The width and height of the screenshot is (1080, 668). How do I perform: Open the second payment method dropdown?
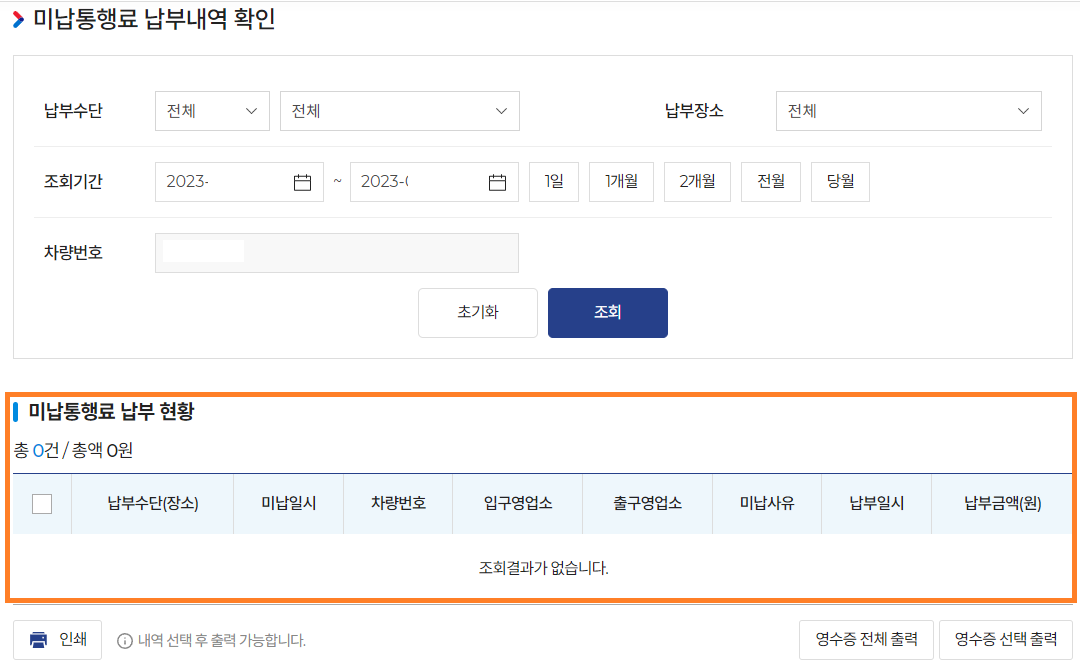[399, 110]
